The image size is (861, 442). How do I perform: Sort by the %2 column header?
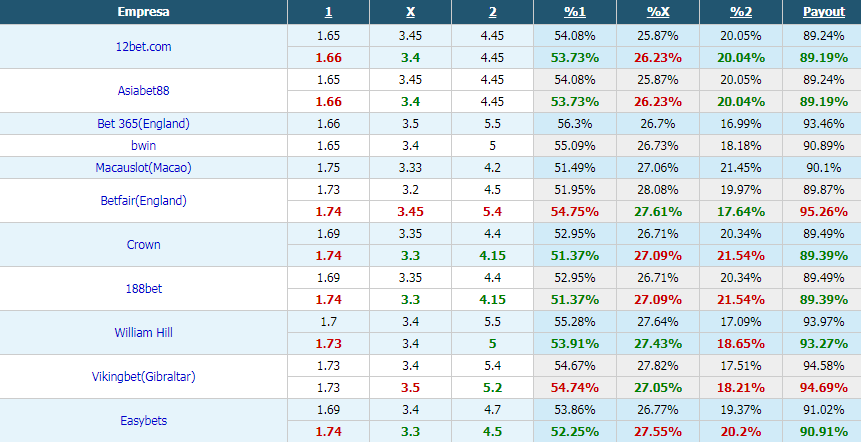(741, 12)
